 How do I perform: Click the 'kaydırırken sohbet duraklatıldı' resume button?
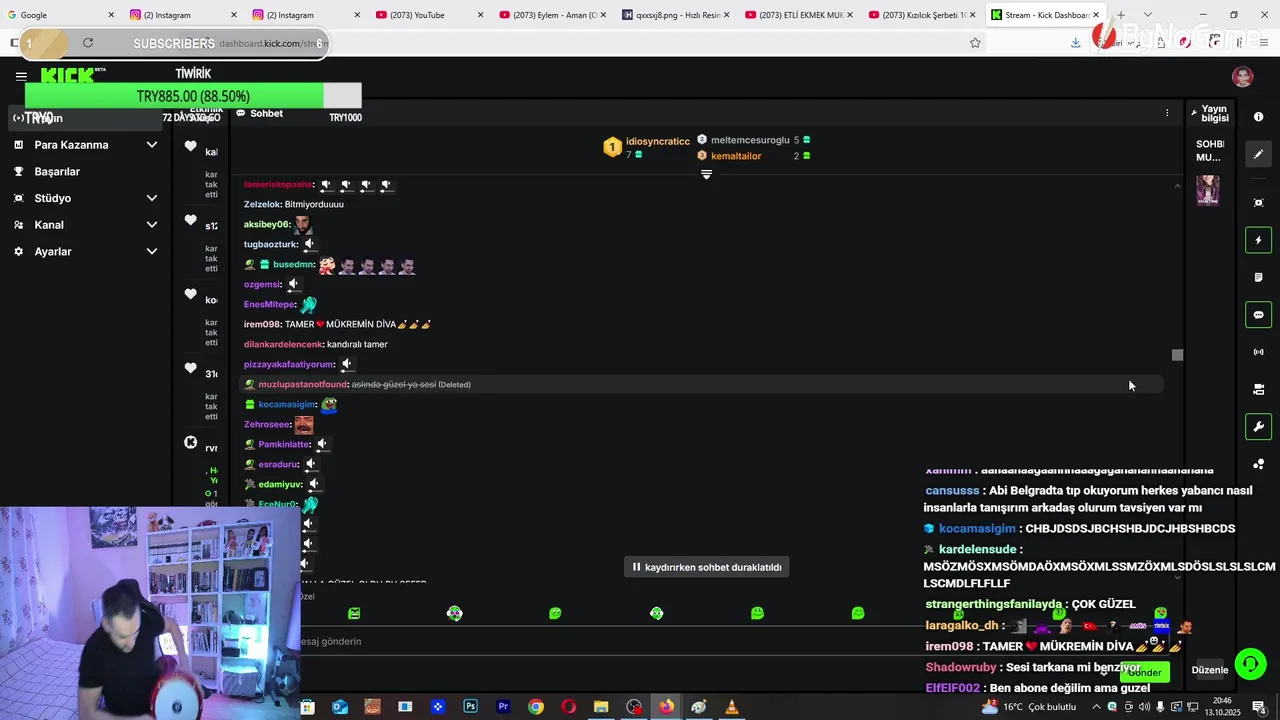(x=707, y=567)
